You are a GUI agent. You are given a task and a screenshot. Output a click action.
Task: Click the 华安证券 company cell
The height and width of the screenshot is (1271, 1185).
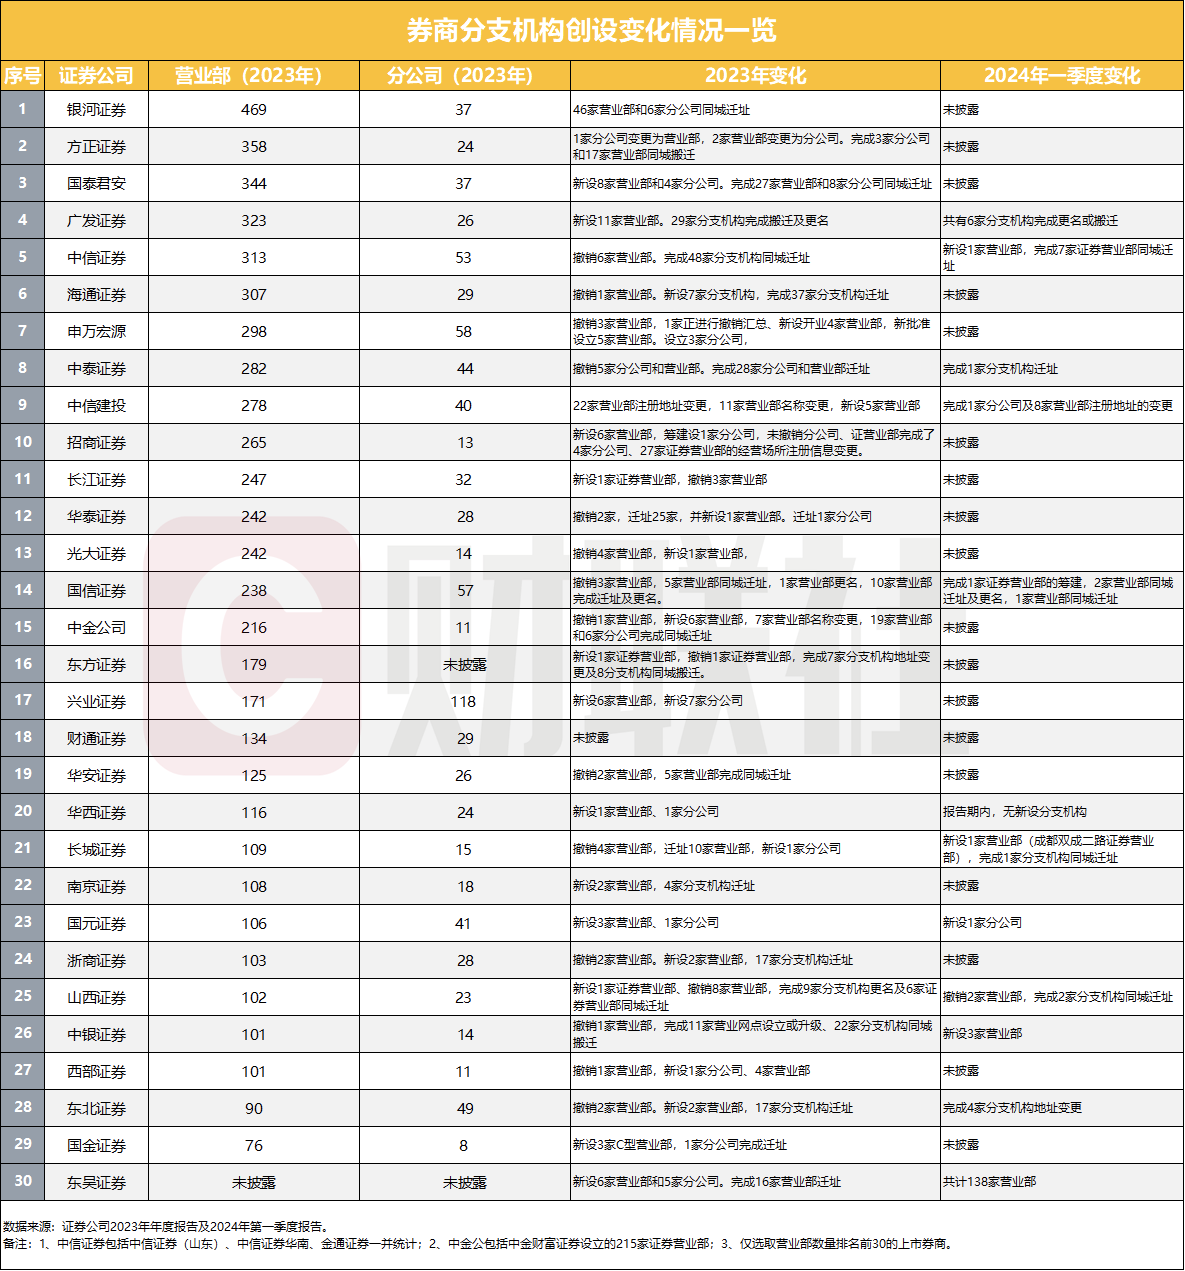96,776
